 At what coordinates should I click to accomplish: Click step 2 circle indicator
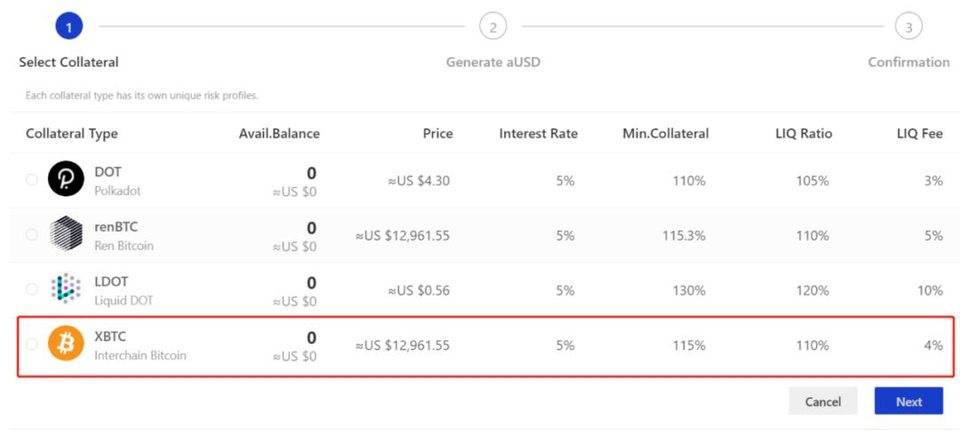click(493, 27)
